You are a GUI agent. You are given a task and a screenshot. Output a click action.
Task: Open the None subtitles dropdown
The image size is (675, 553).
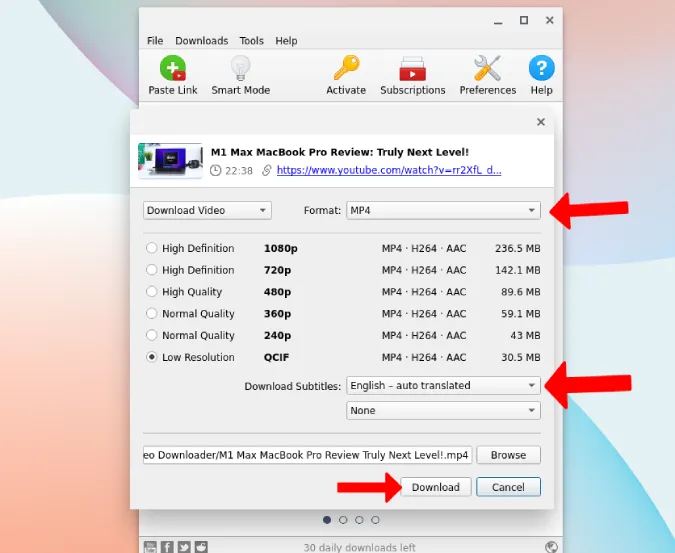click(443, 411)
